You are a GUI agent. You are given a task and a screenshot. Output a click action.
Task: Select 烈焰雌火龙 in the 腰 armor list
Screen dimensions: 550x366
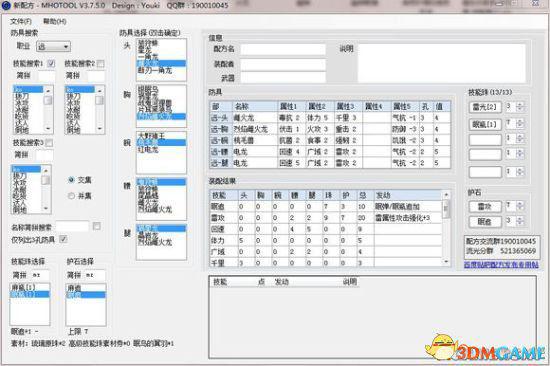(x=155, y=209)
